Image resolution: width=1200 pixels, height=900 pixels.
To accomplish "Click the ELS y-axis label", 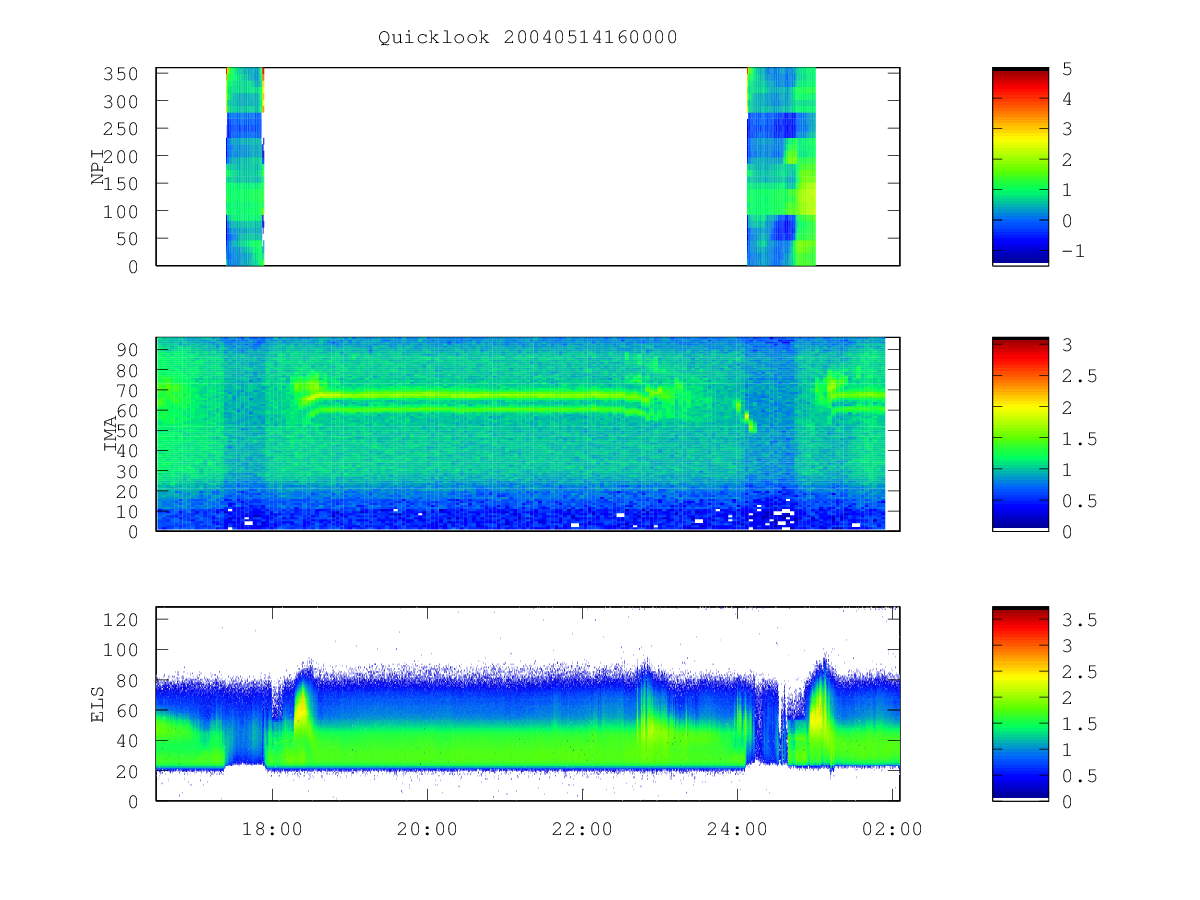I will (98, 704).
